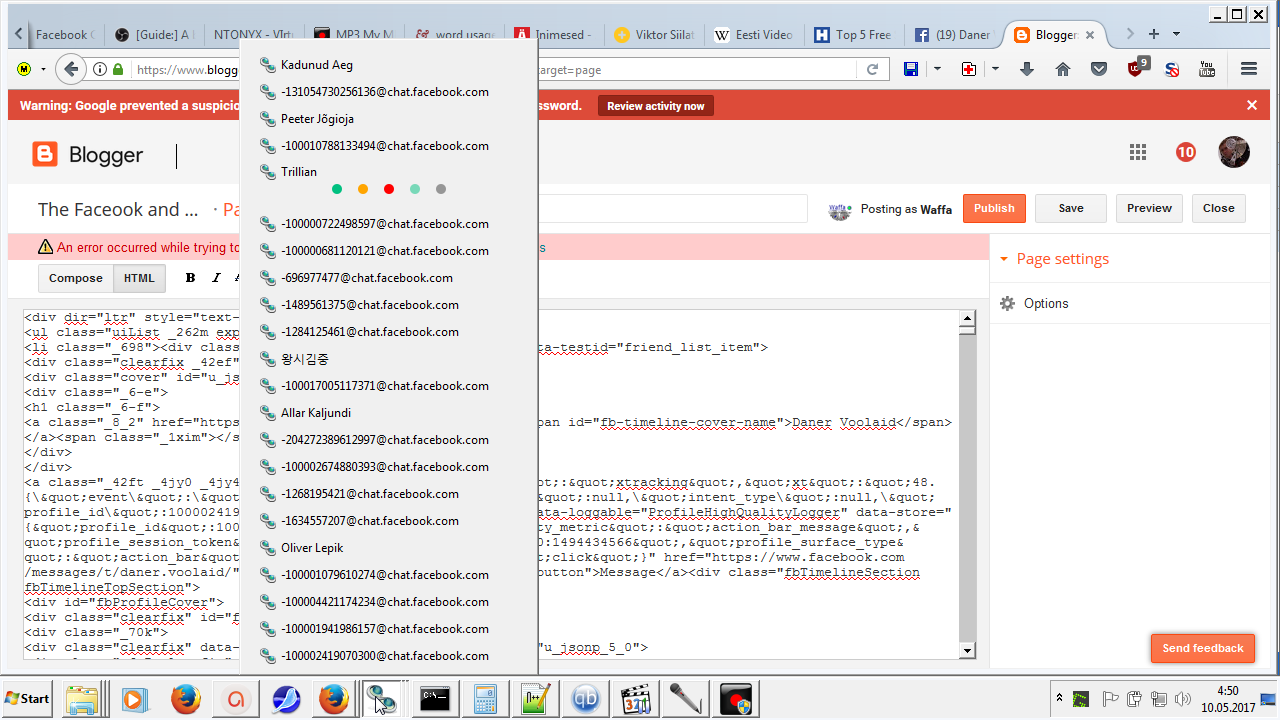Viewport: 1280px width, 720px height.
Task: Click Review activity now button
Action: pyautogui.click(x=655, y=106)
